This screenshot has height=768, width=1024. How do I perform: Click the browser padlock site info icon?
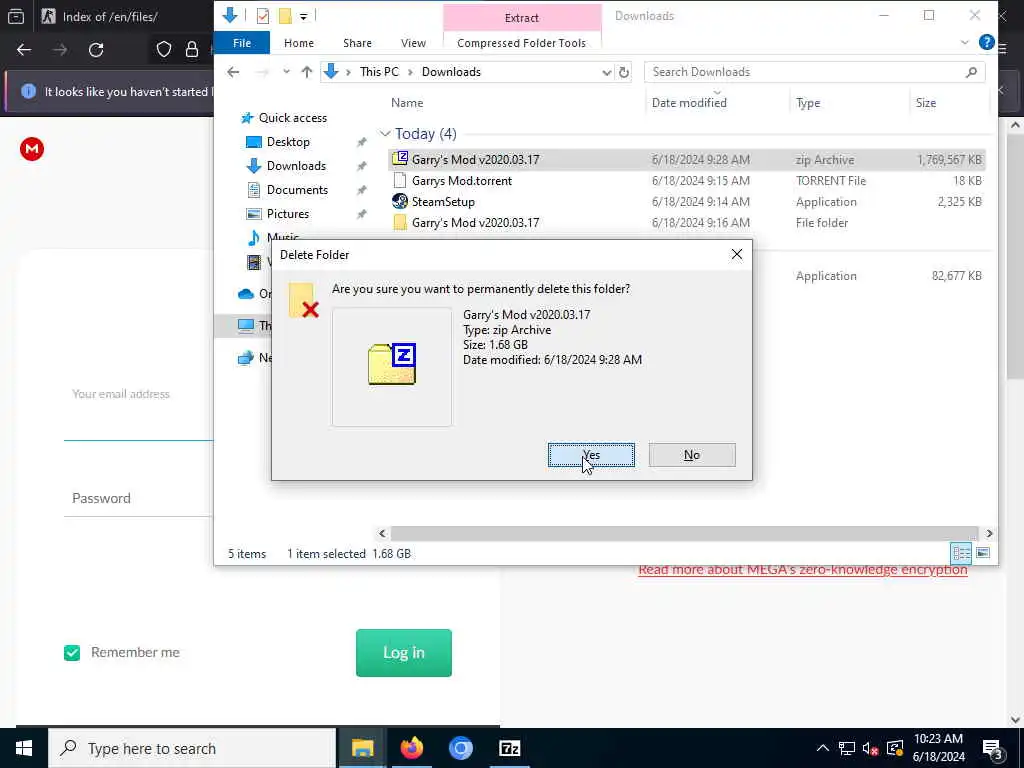point(191,50)
